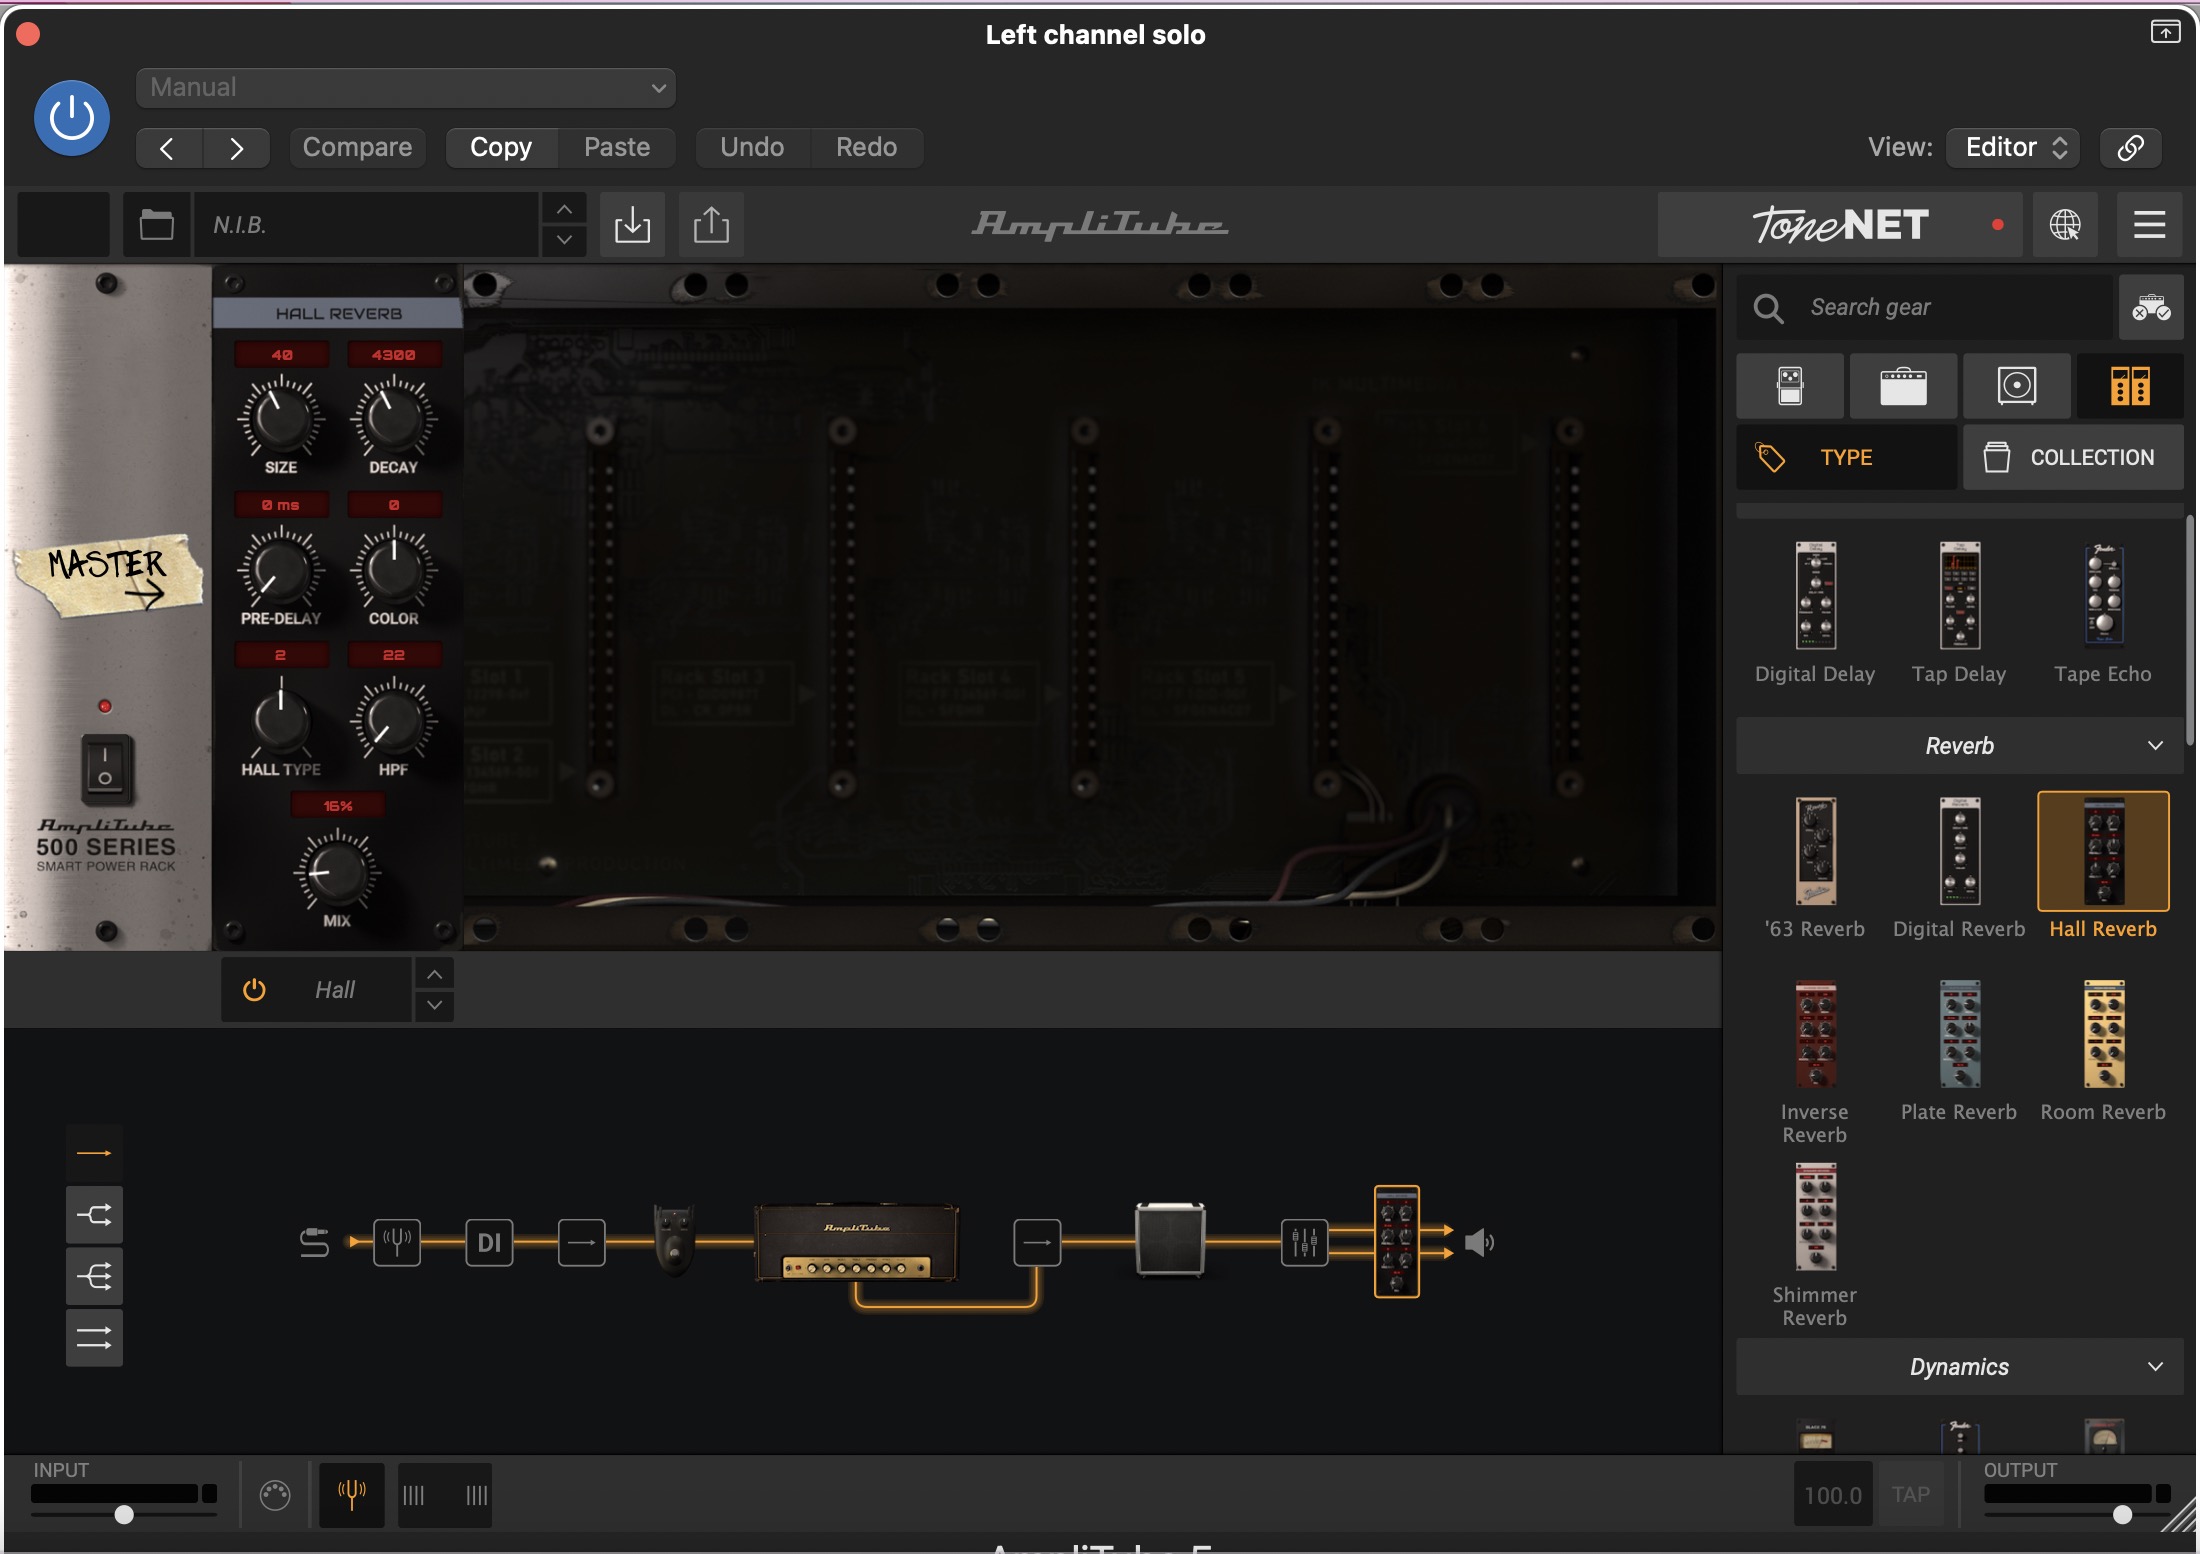2200x1554 pixels.
Task: Open the ToneNET panel
Action: [x=1840, y=225]
